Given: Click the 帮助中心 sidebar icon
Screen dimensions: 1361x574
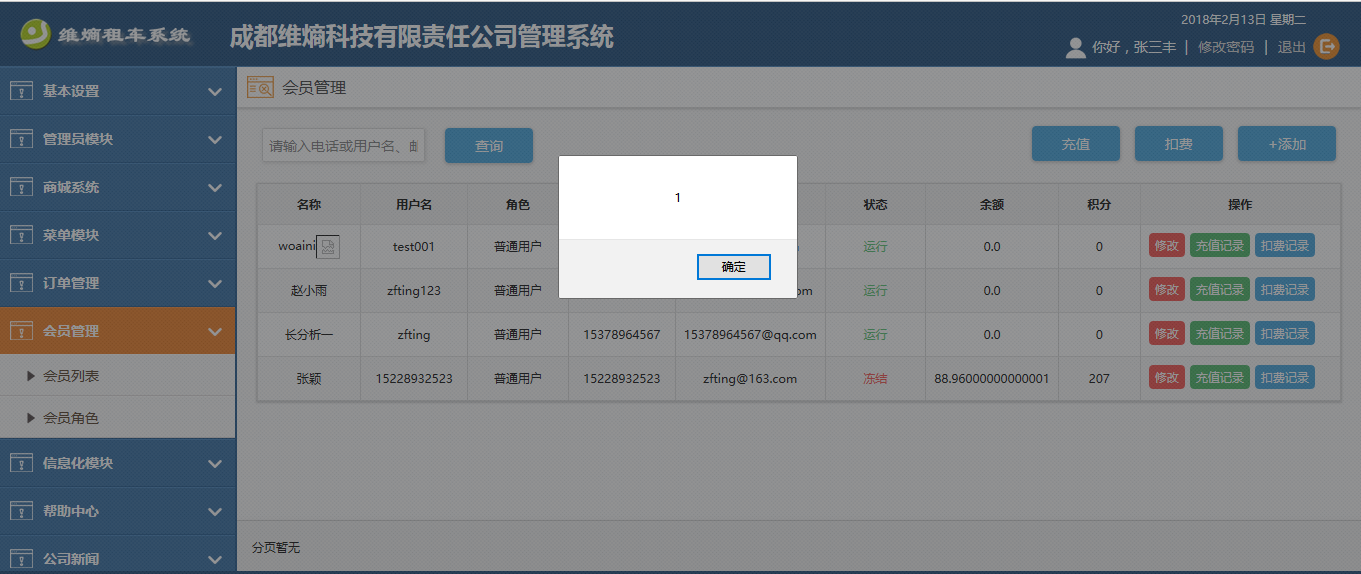Looking at the screenshot, I should (x=21, y=511).
